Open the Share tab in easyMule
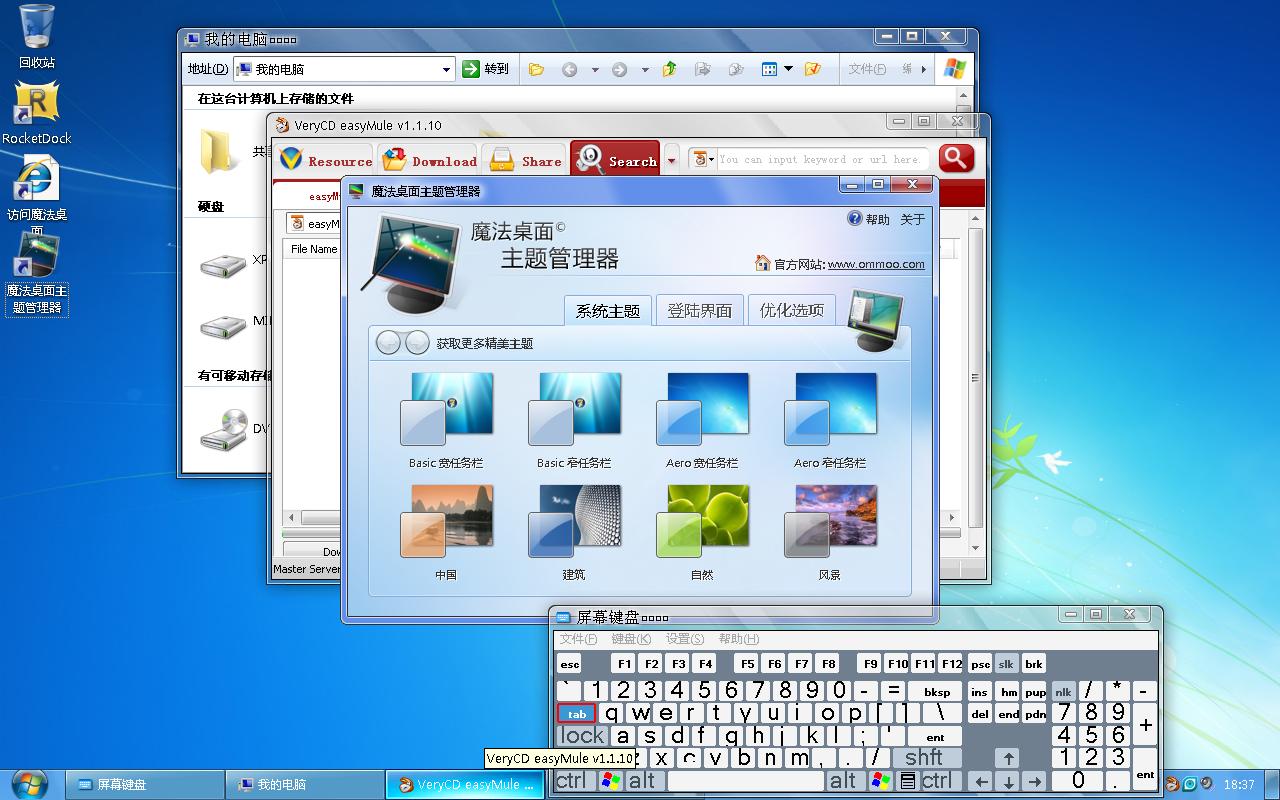 [526, 160]
